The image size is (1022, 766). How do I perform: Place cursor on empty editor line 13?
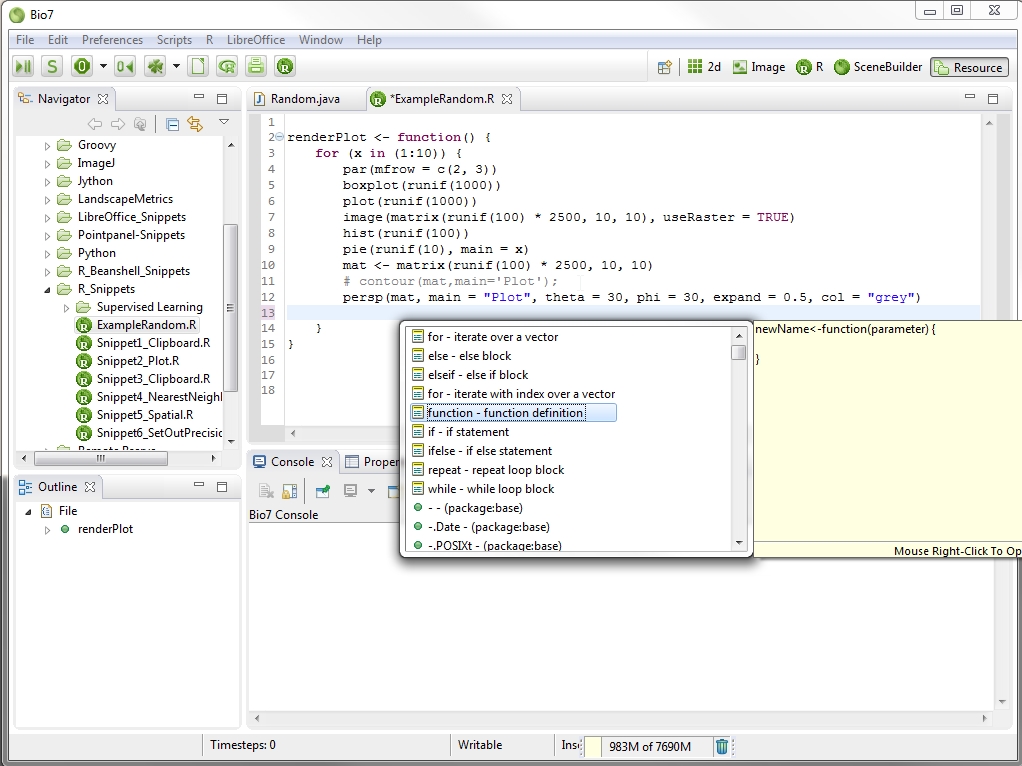click(632, 313)
